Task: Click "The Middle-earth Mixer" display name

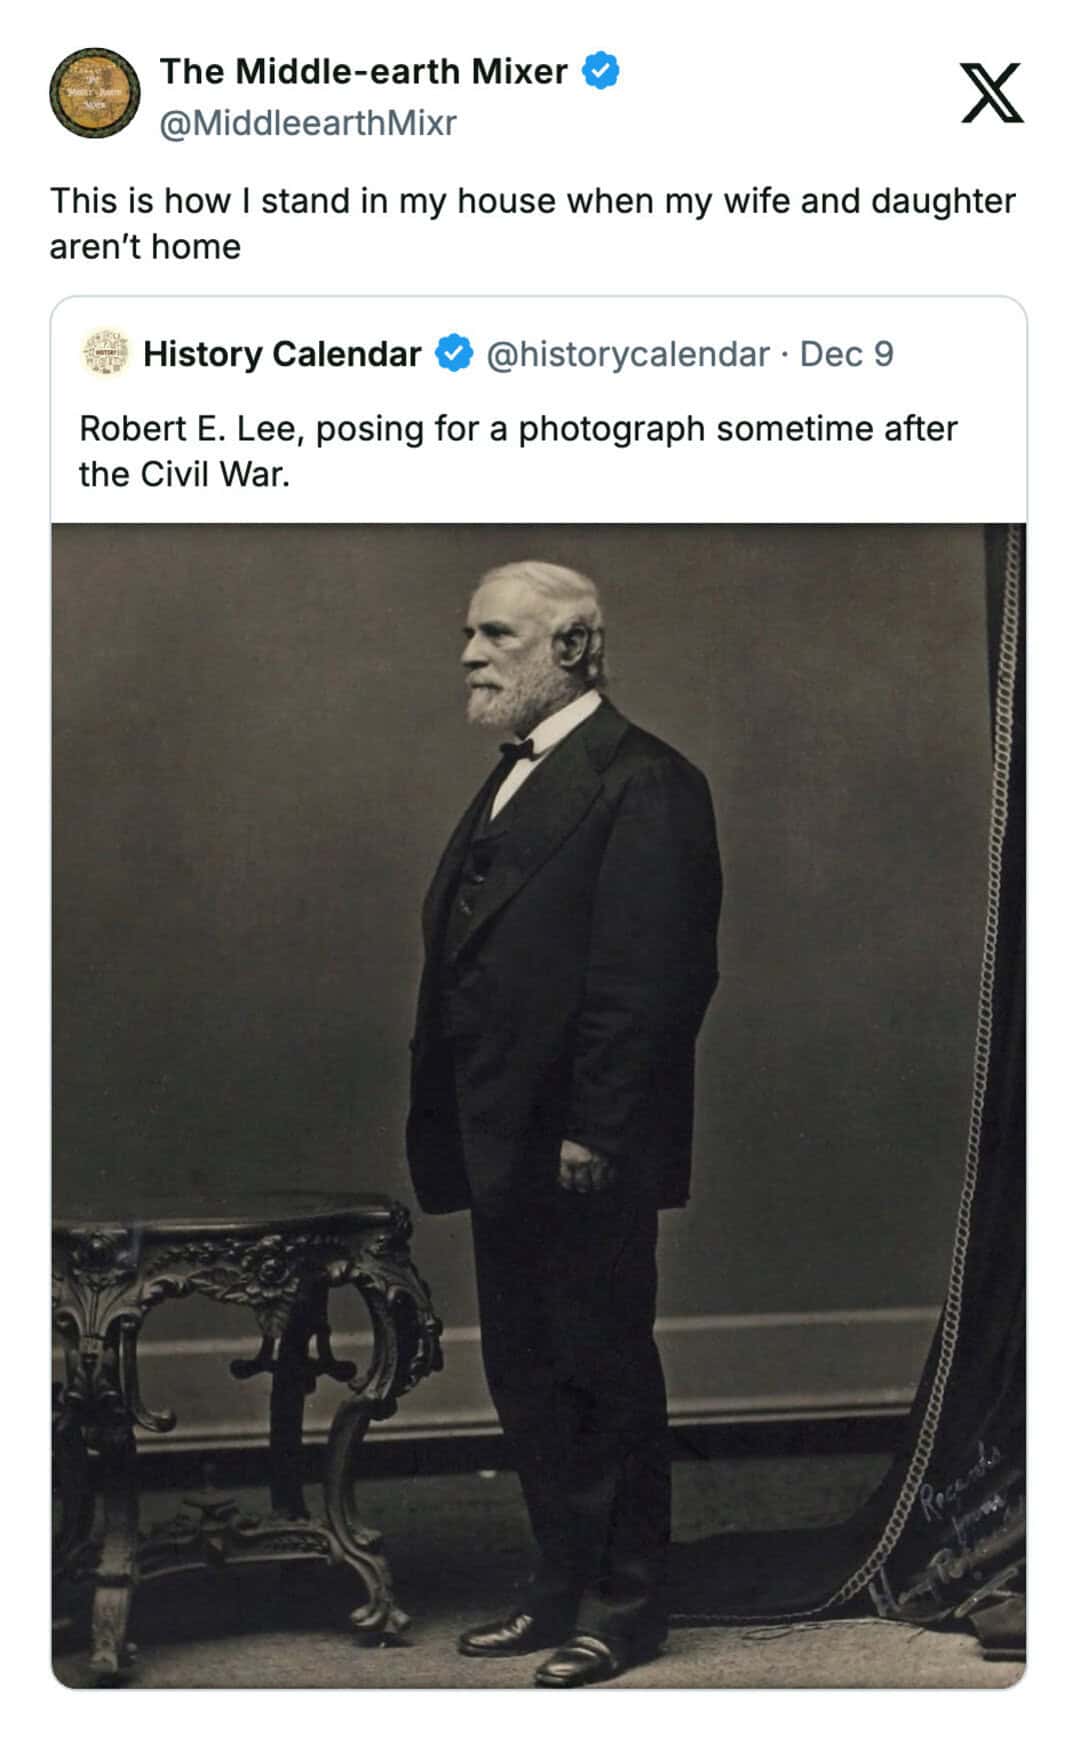Action: (363, 71)
